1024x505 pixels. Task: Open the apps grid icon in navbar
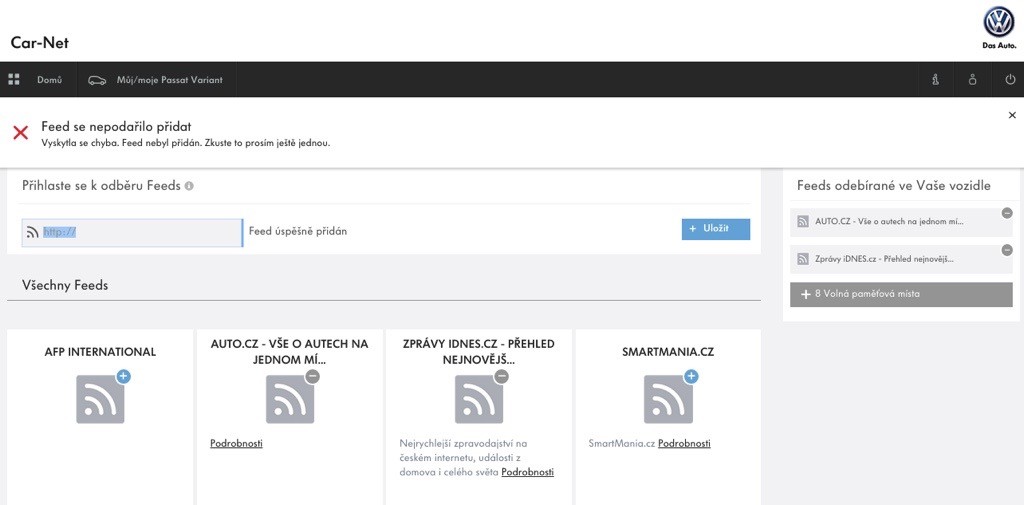tap(14, 80)
